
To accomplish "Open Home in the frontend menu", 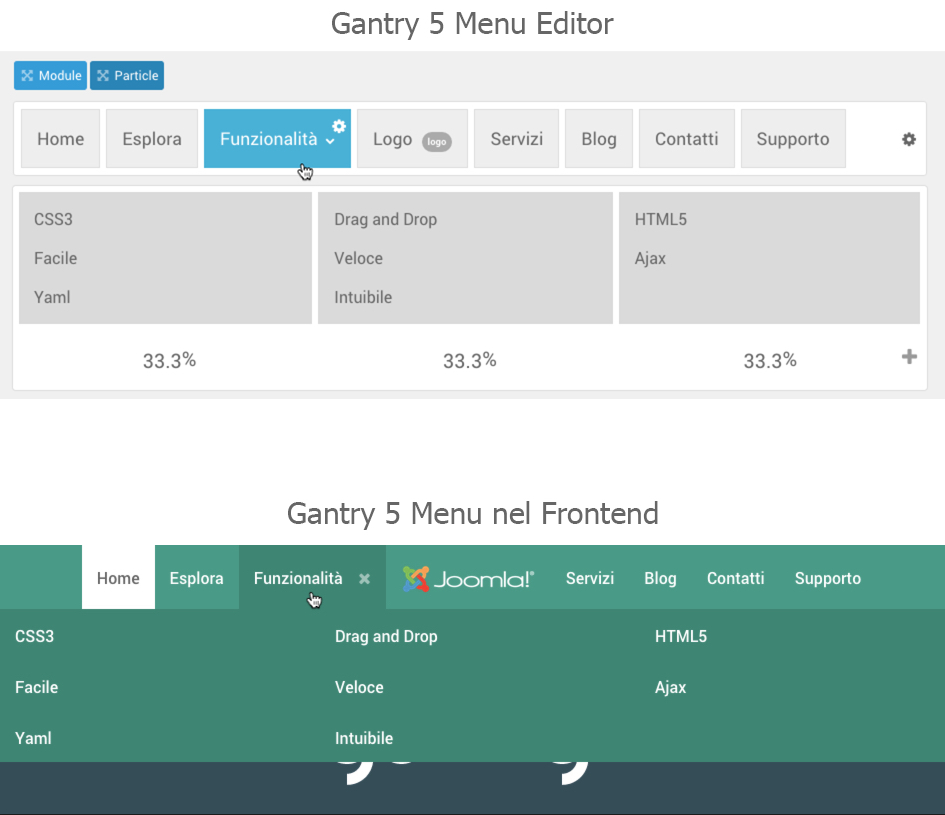I will point(118,577).
